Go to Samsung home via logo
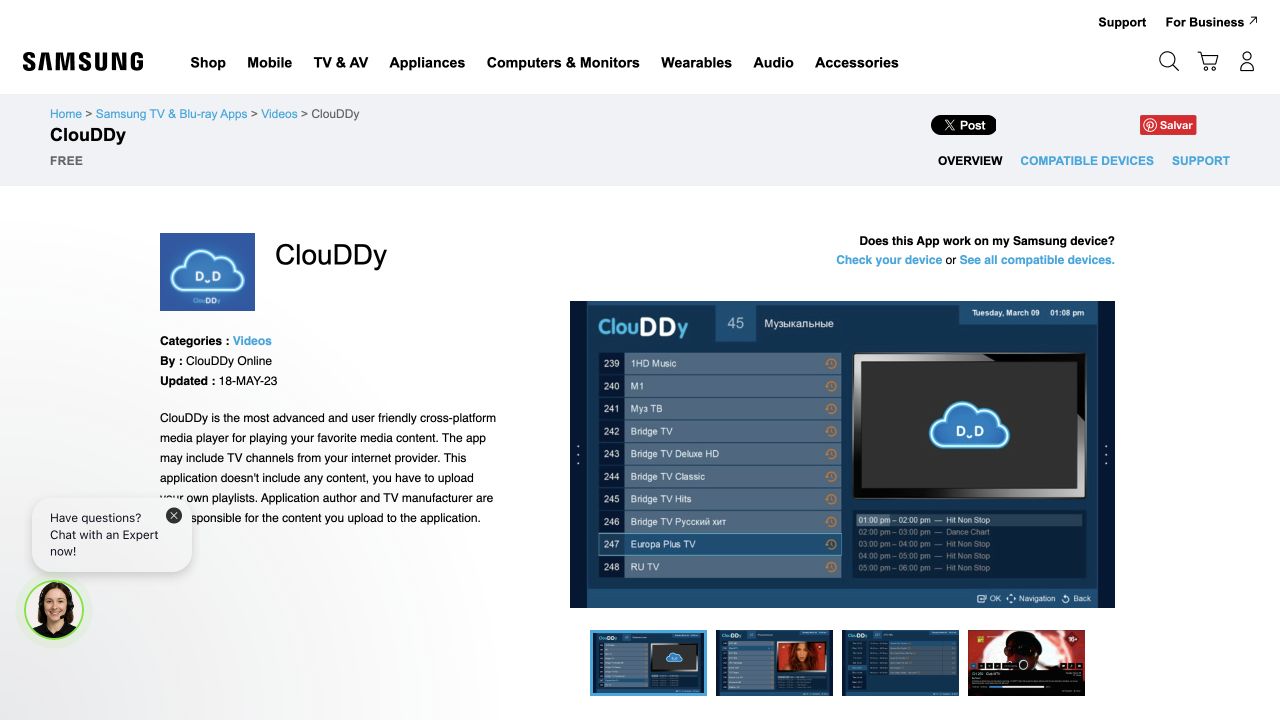Image resolution: width=1280 pixels, height=720 pixels. pos(83,62)
